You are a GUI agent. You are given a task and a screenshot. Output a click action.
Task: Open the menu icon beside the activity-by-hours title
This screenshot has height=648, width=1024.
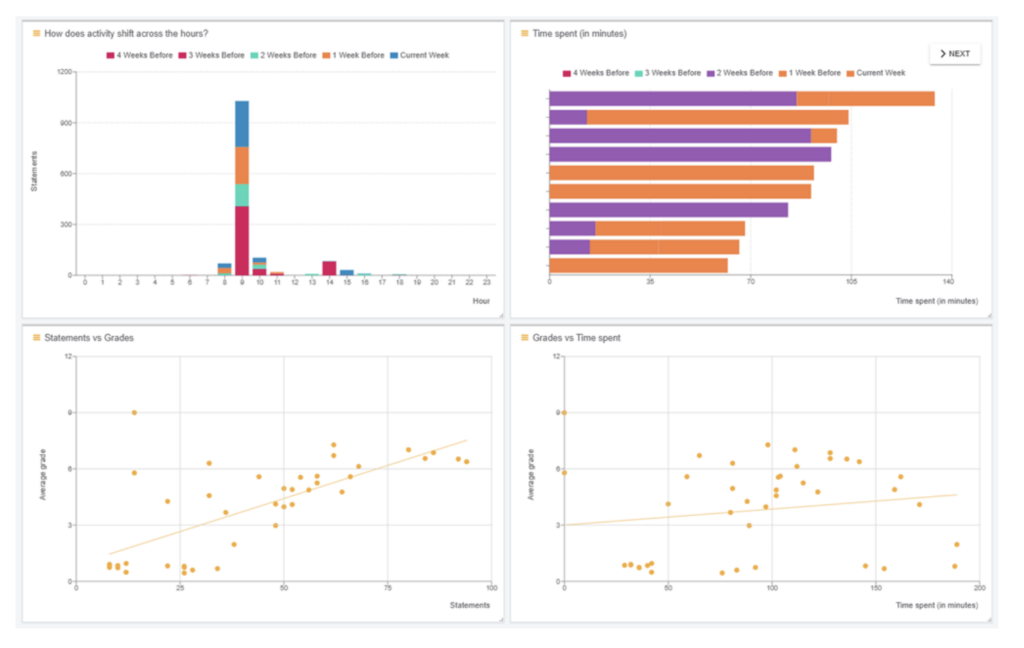pyautogui.click(x=37, y=33)
